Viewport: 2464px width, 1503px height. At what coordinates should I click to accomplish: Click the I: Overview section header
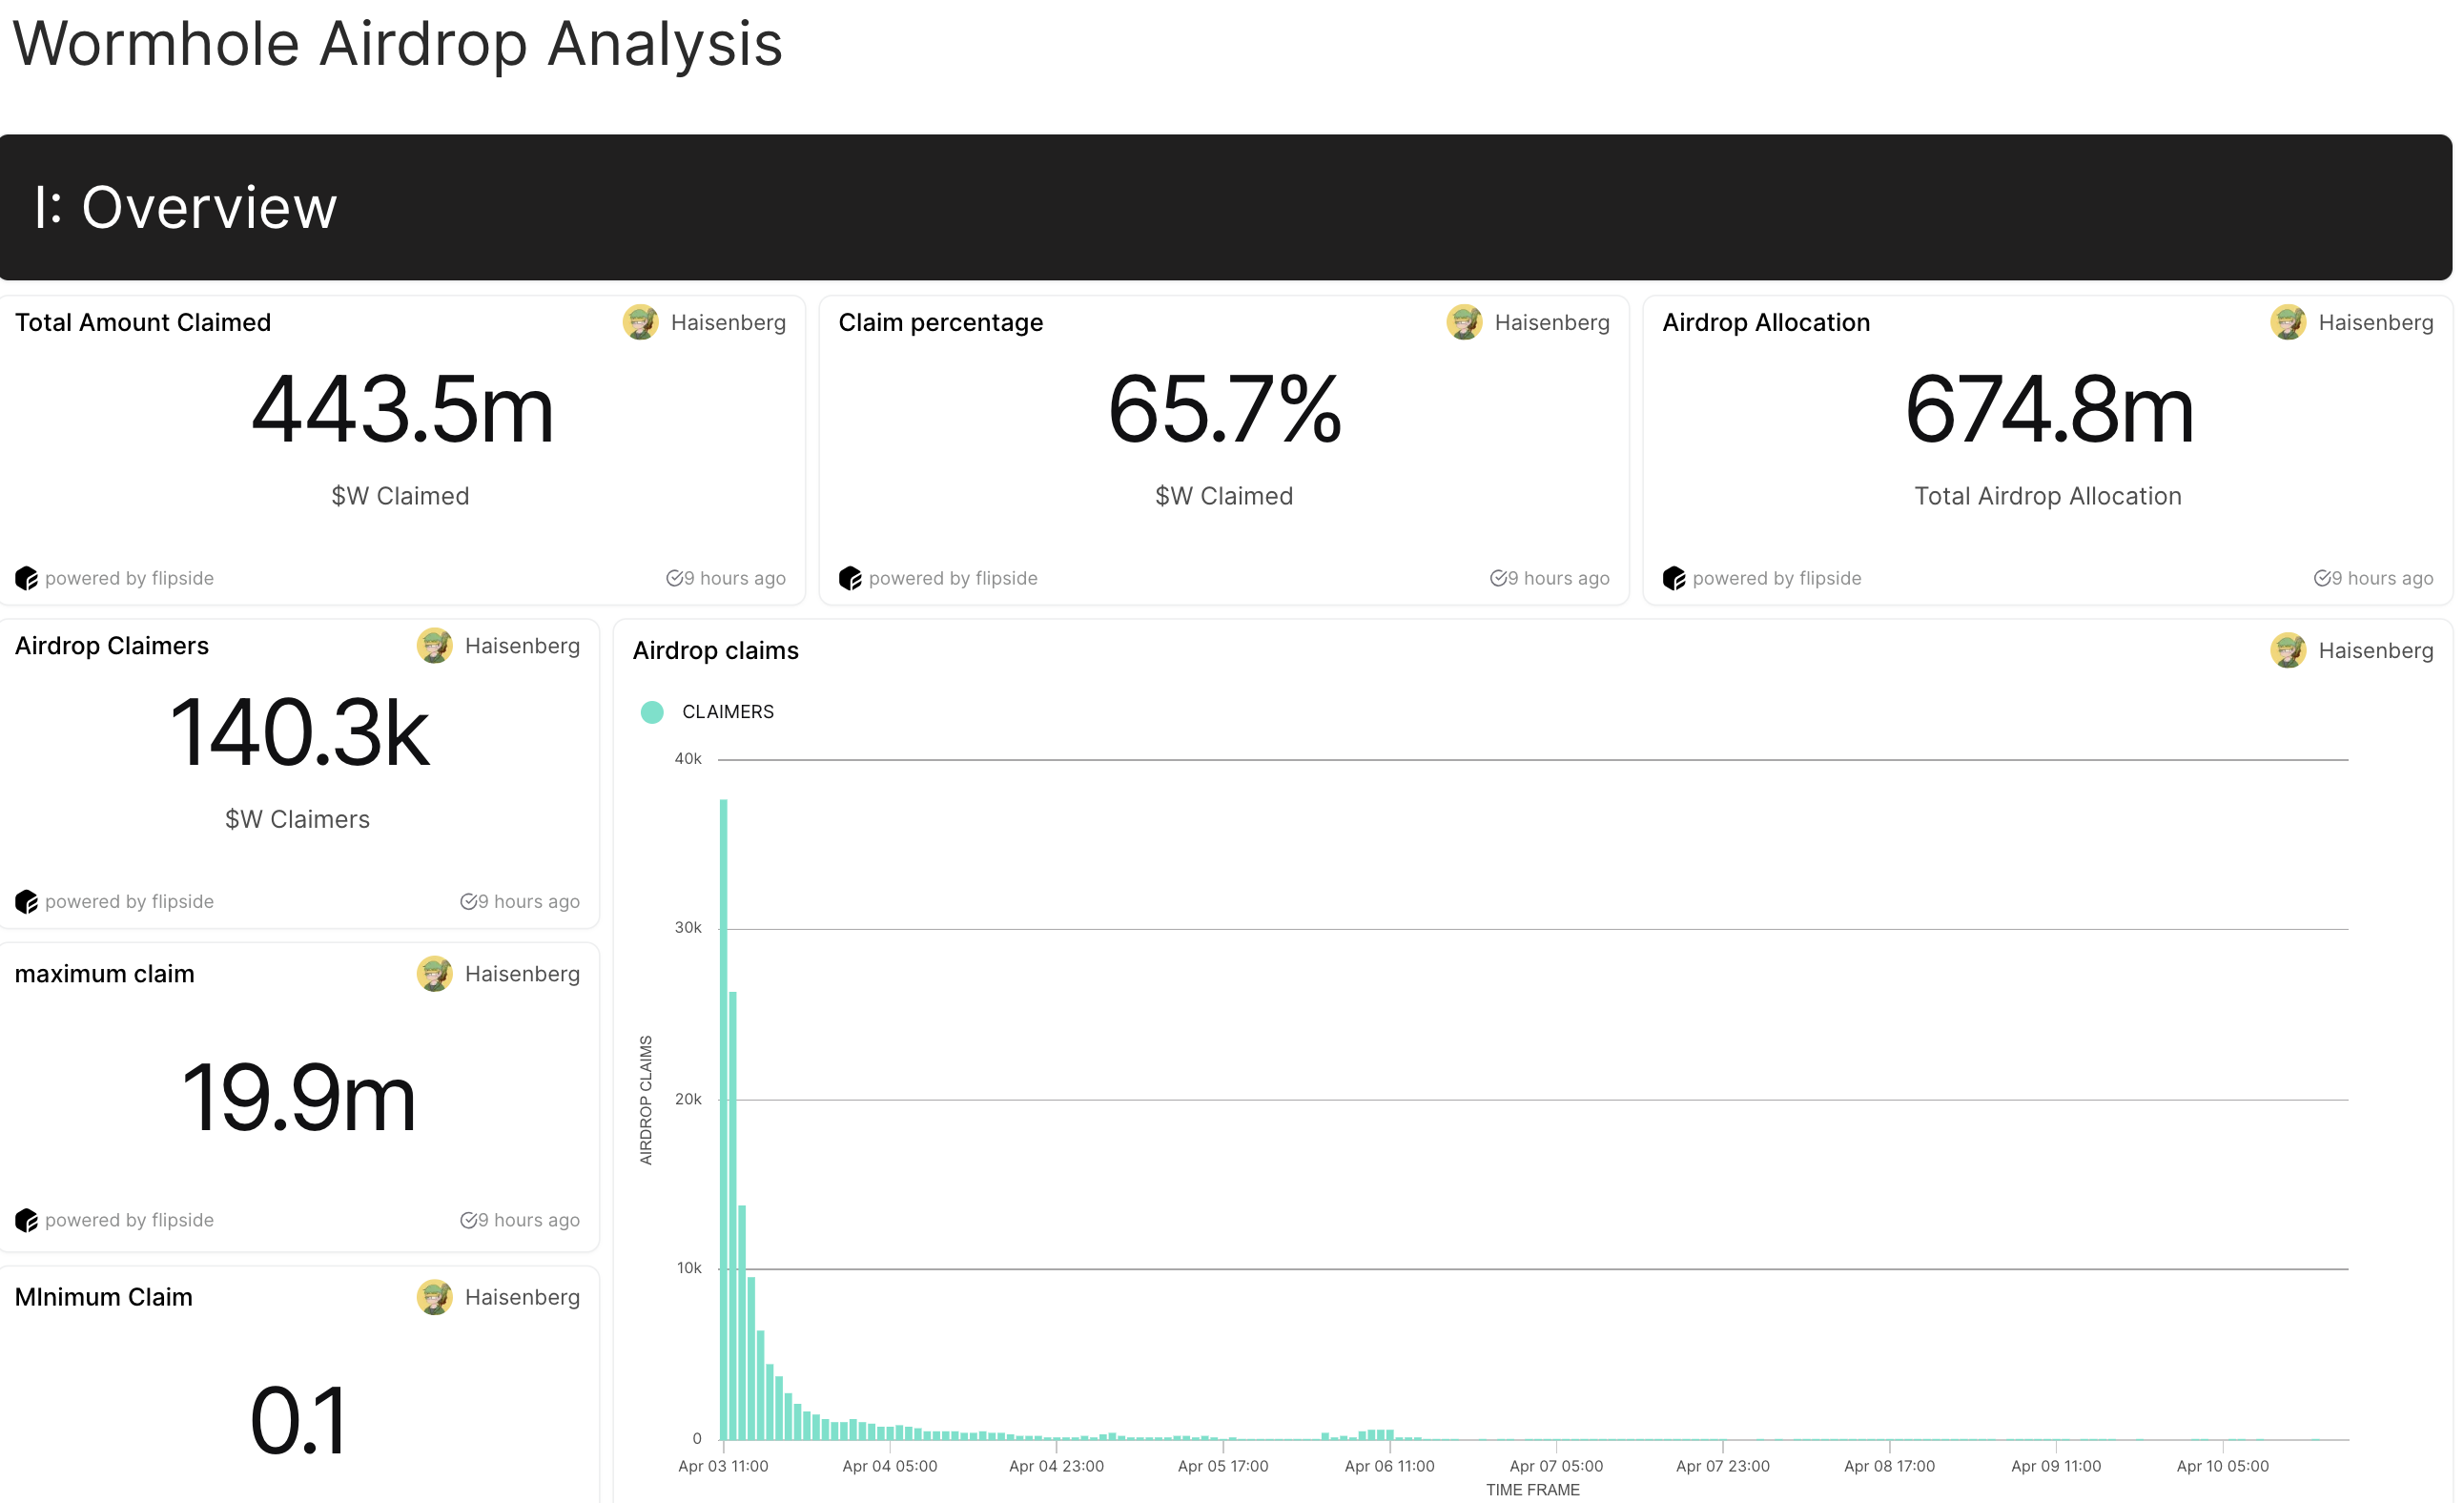[186, 207]
